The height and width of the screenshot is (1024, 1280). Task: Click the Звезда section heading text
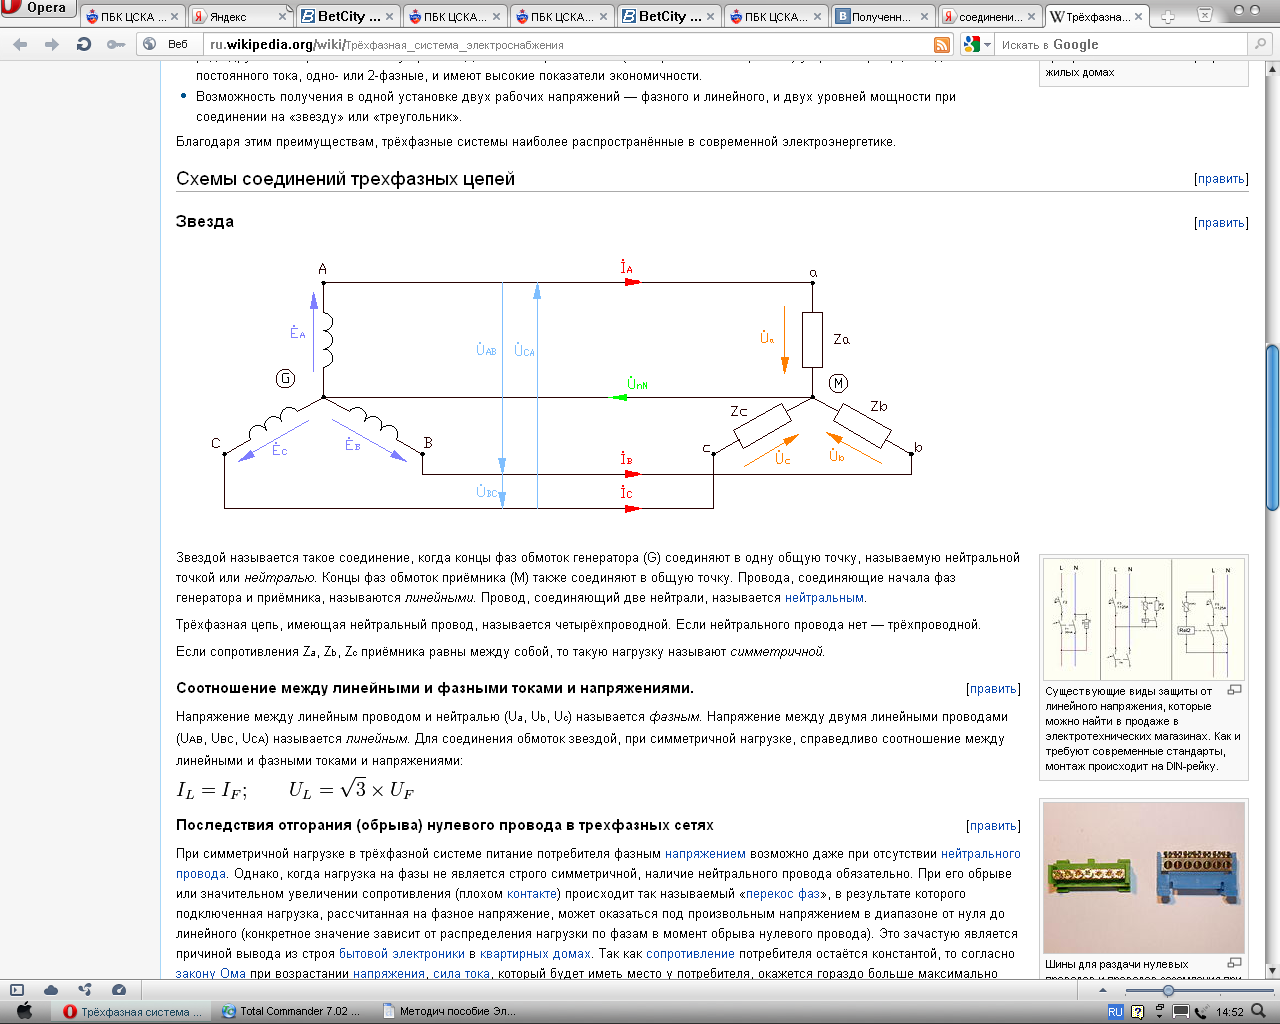click(x=205, y=222)
